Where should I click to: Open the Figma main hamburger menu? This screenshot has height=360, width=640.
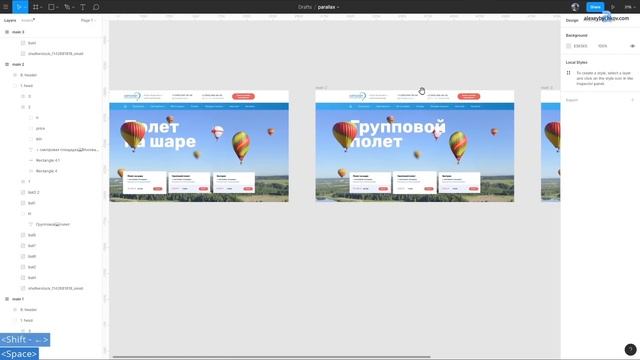[x=6, y=7]
